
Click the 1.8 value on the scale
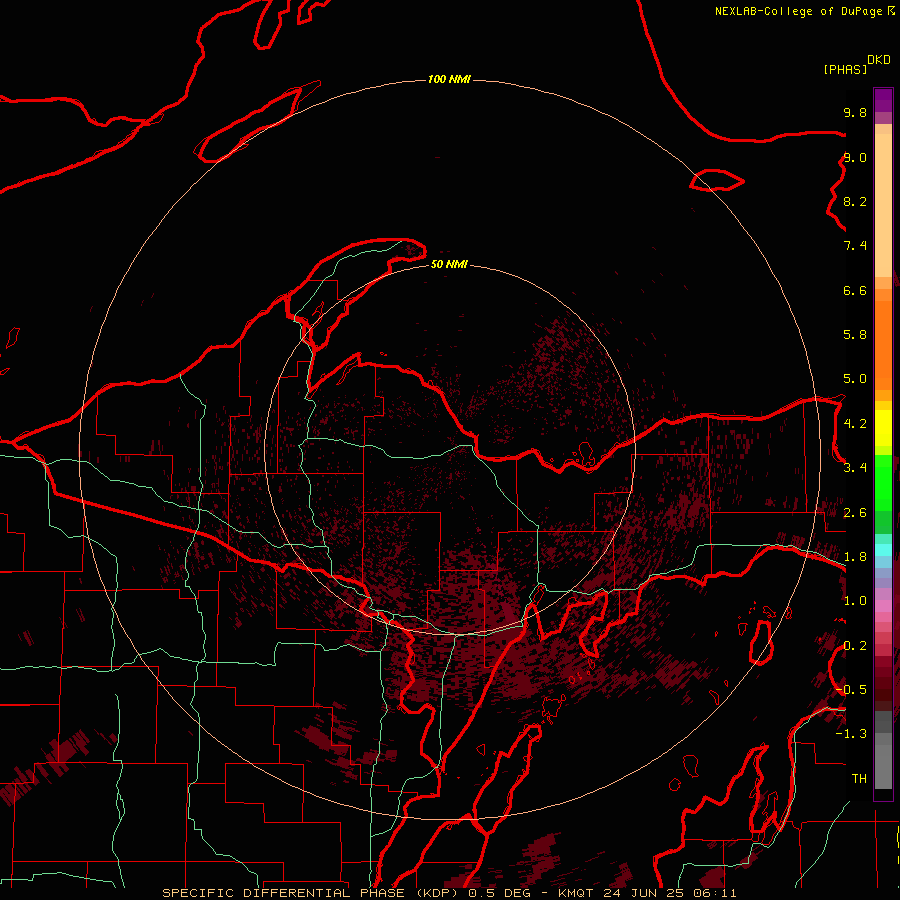pyautogui.click(x=855, y=557)
